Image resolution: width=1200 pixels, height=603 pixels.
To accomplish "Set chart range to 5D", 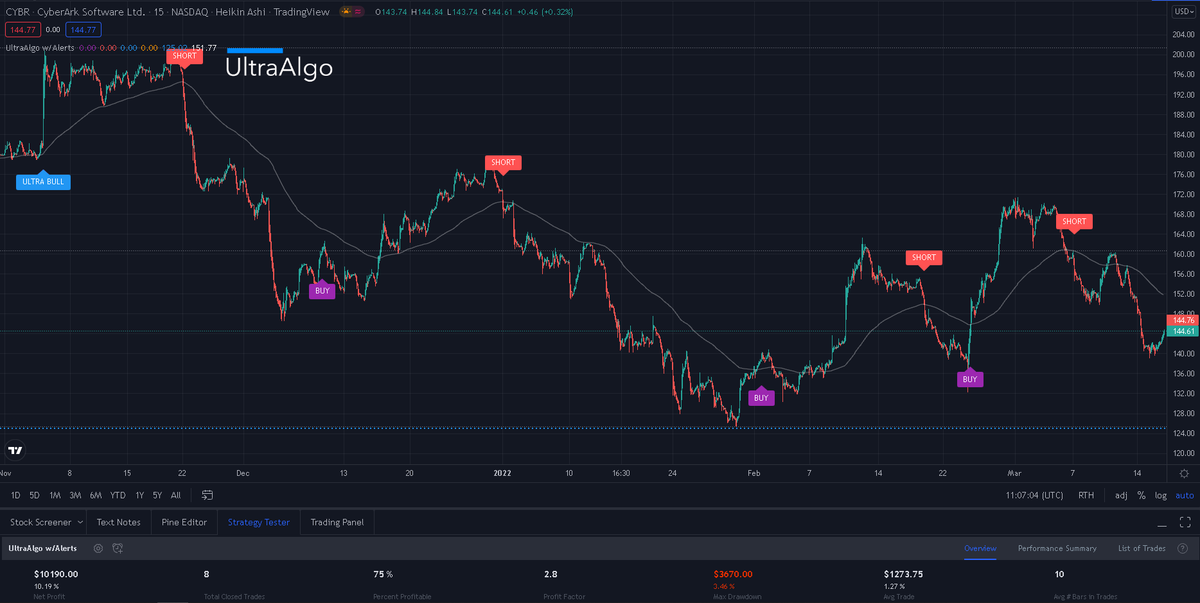I will (x=34, y=495).
